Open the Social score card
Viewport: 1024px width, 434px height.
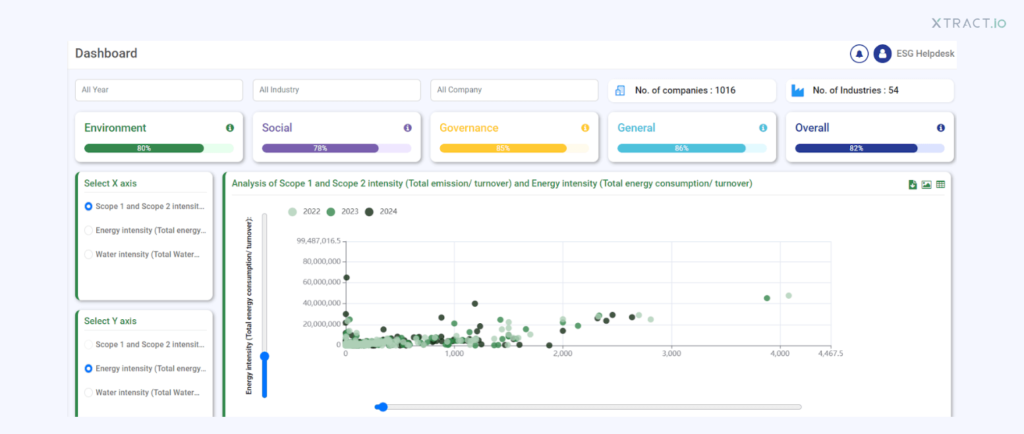coord(336,137)
